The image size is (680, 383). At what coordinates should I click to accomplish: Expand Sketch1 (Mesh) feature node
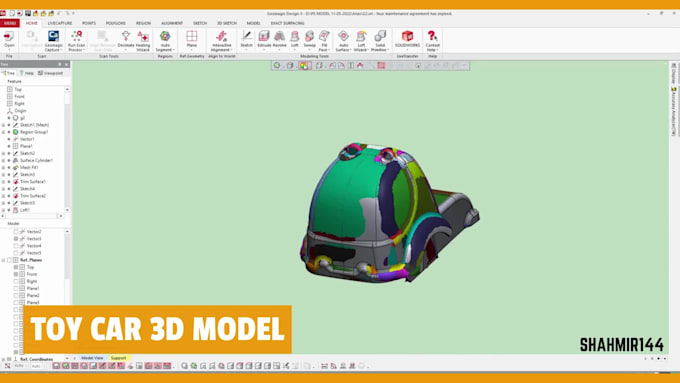(3, 125)
